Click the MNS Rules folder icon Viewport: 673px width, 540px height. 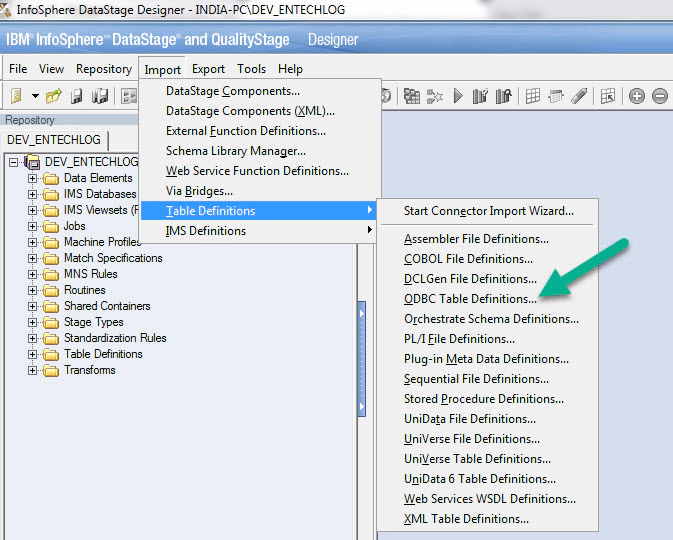pyautogui.click(x=51, y=274)
